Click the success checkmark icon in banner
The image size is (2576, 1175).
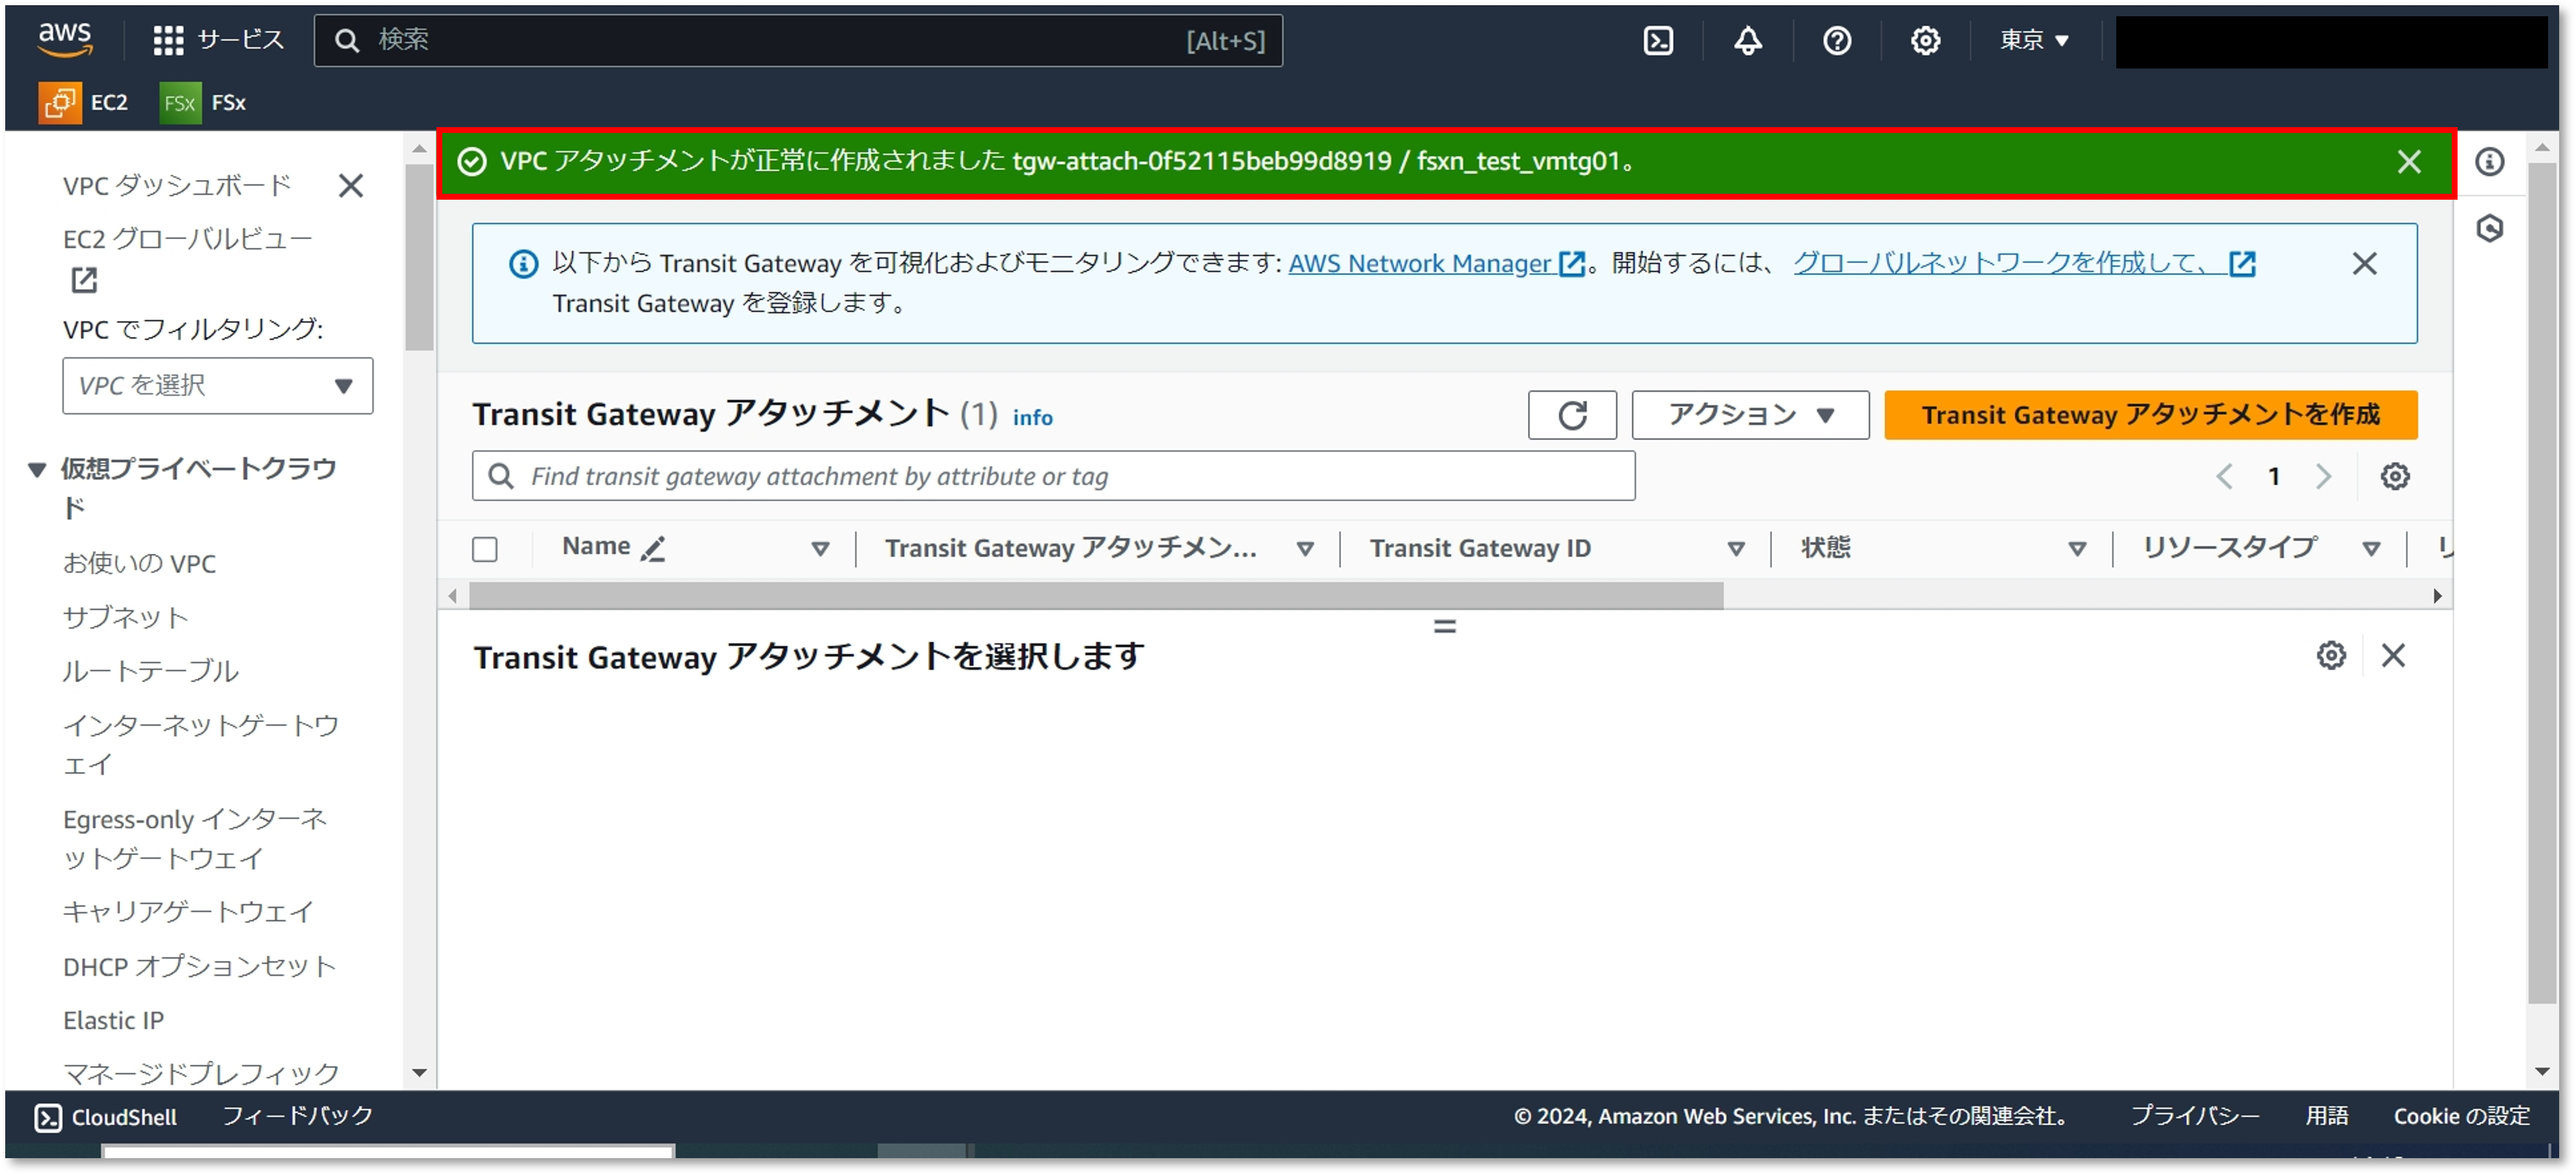[x=471, y=162]
